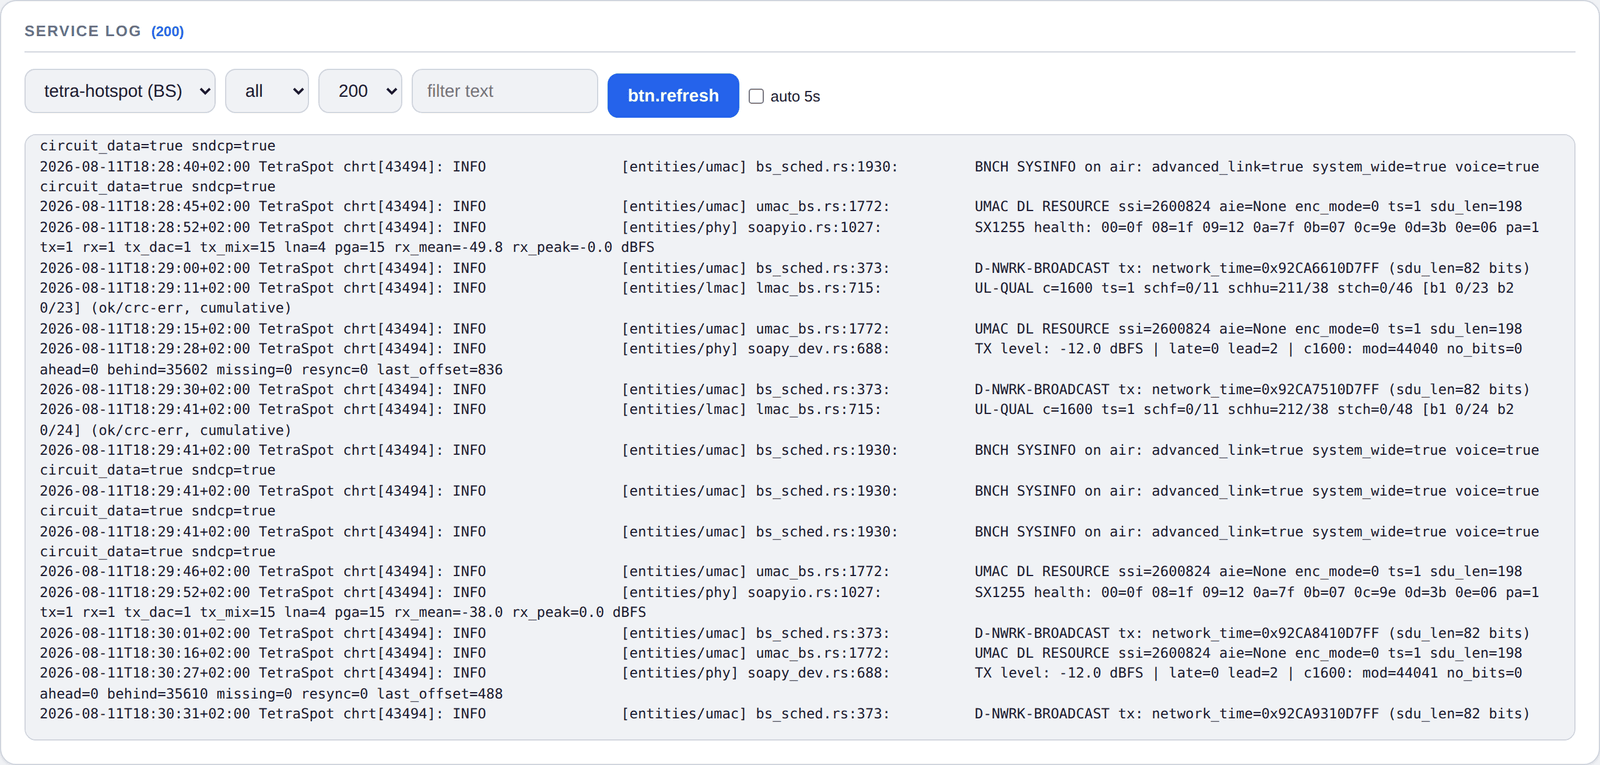Open the tetra-hotspot (BS) service dropdown
1600x765 pixels.
(x=120, y=91)
